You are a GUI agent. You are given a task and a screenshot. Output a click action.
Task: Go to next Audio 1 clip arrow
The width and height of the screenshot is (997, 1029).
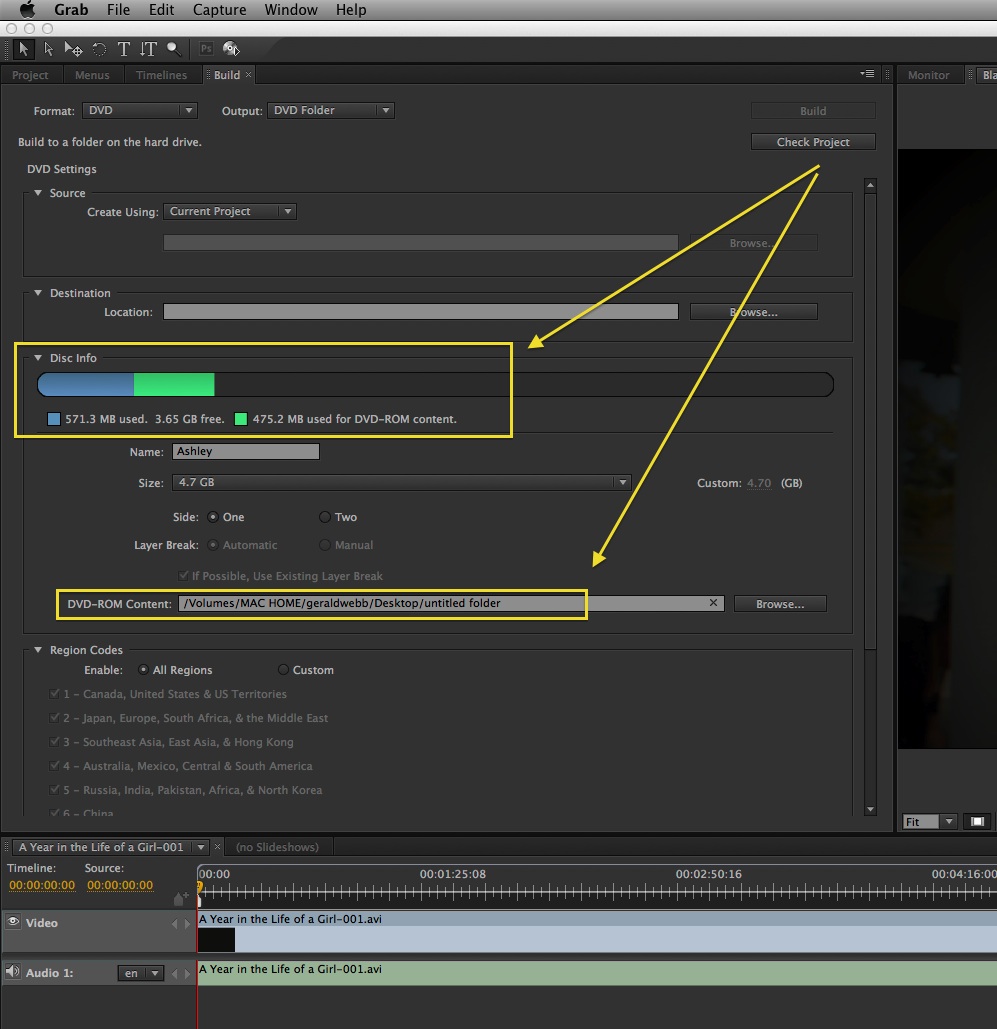tap(187, 973)
